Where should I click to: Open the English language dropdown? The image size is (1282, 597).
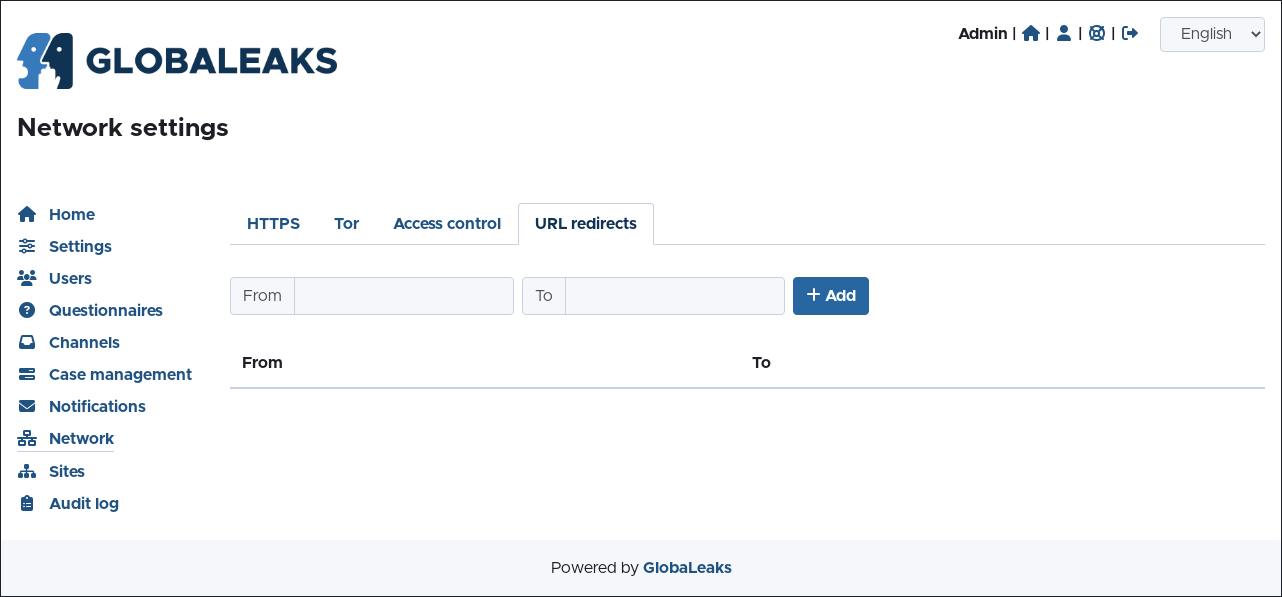[x=1212, y=34]
